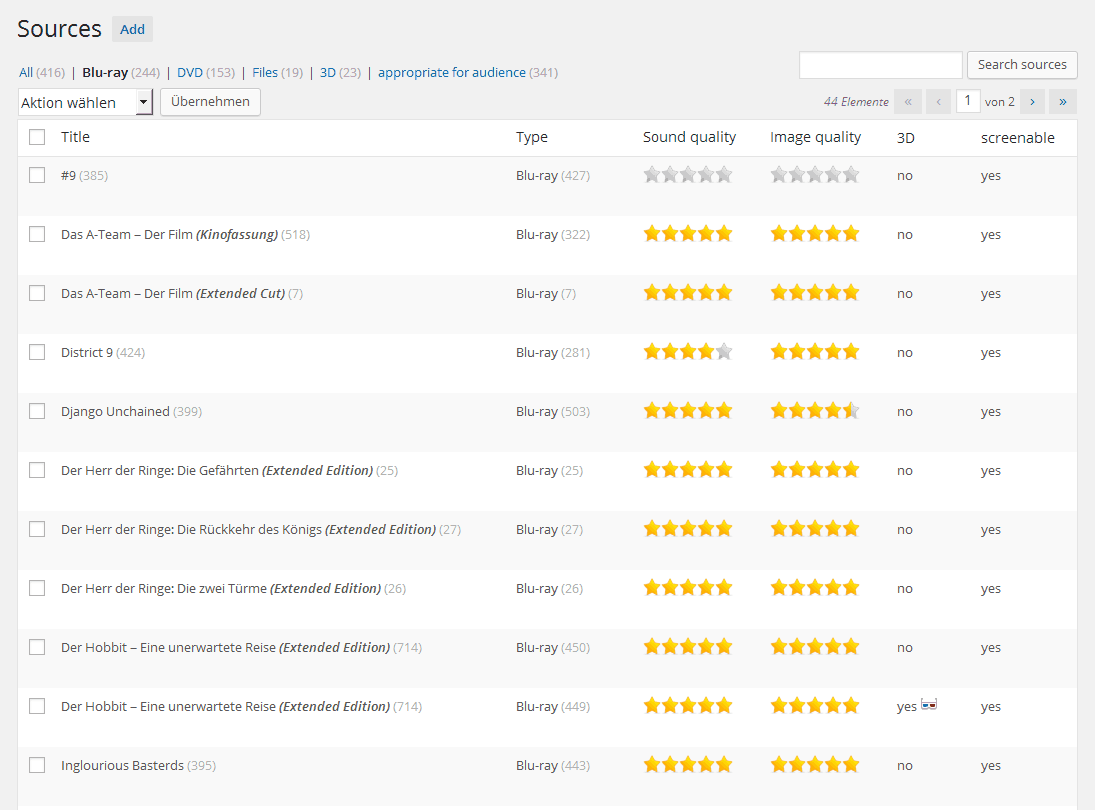Open the Aktion wählen dropdown
1095x810 pixels.
[x=85, y=103]
